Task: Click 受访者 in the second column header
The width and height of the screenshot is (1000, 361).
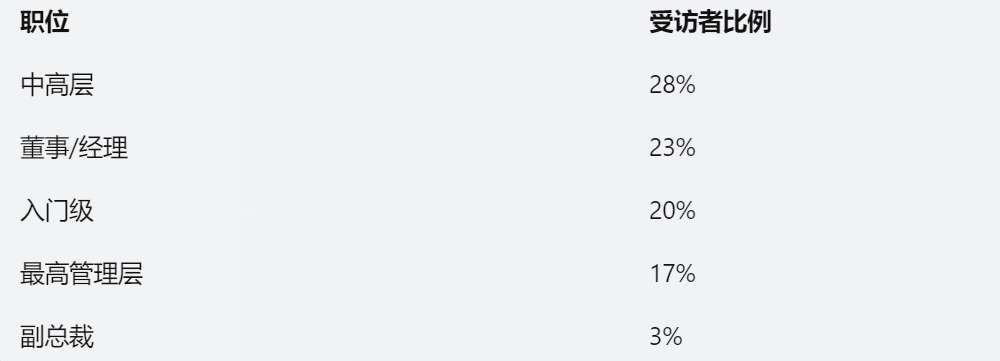Action: click(686, 22)
